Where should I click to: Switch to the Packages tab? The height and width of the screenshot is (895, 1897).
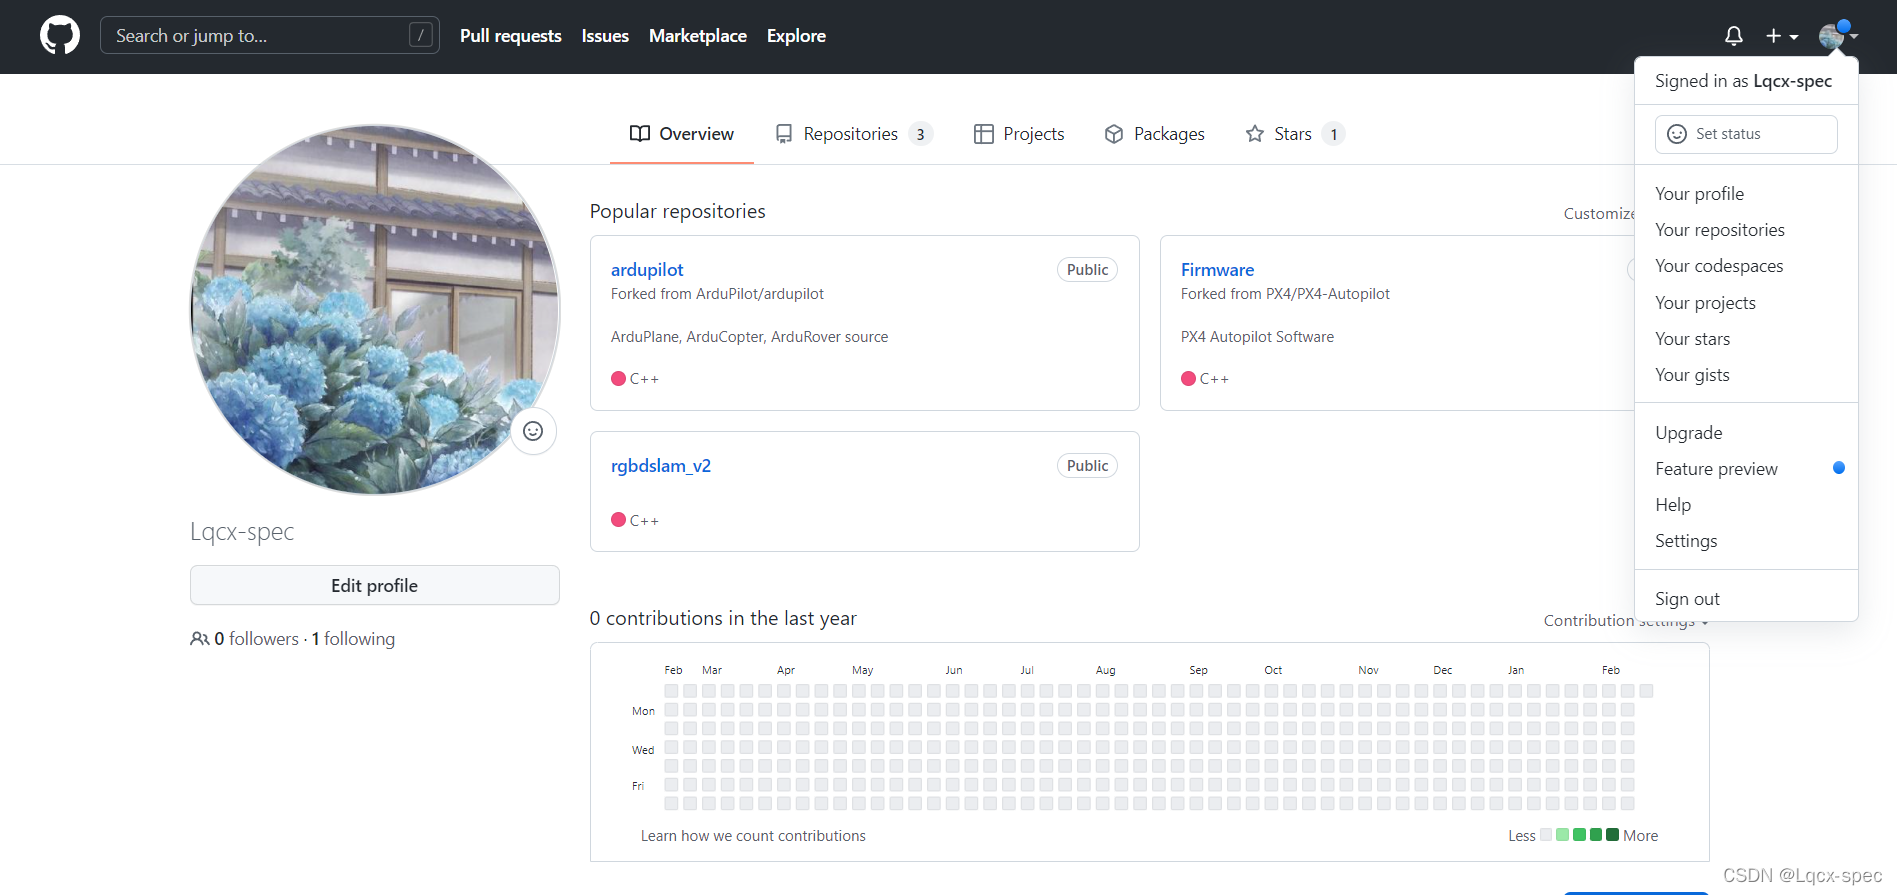(x=1154, y=134)
